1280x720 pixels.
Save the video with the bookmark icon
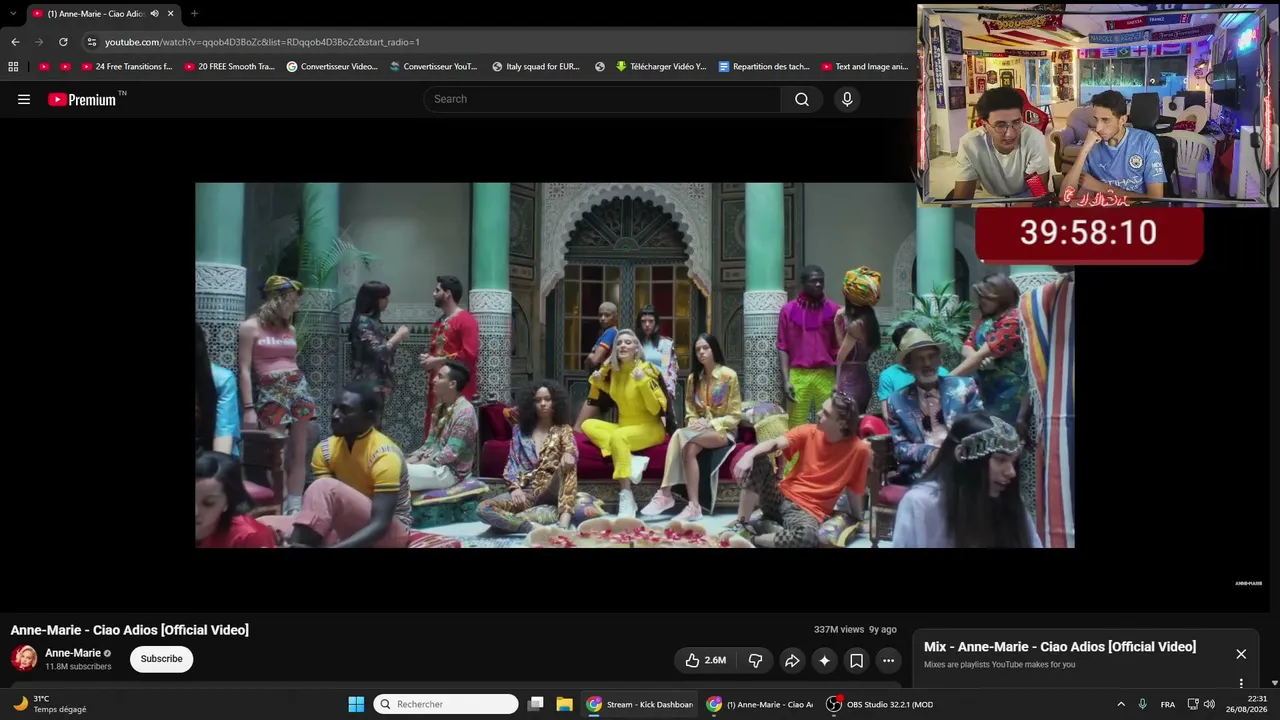[x=857, y=660]
